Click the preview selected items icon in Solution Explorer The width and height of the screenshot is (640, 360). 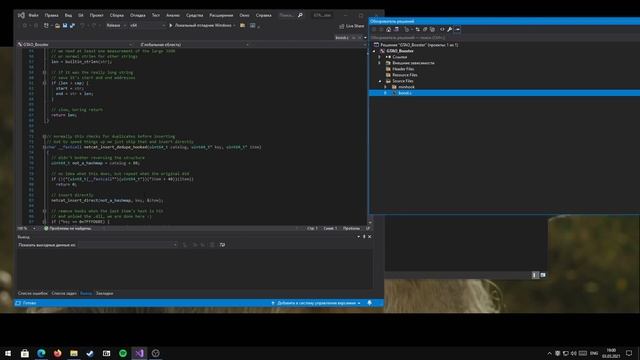pyautogui.click(x=457, y=29)
